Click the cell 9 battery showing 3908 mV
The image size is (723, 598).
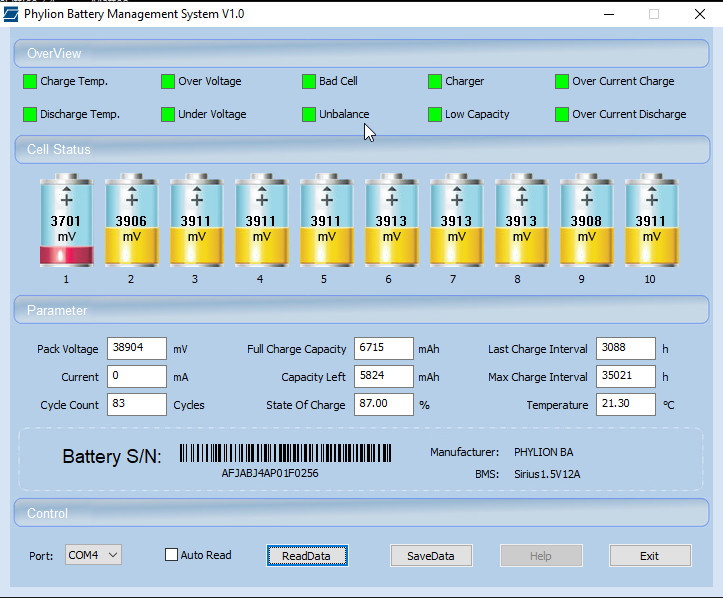586,220
